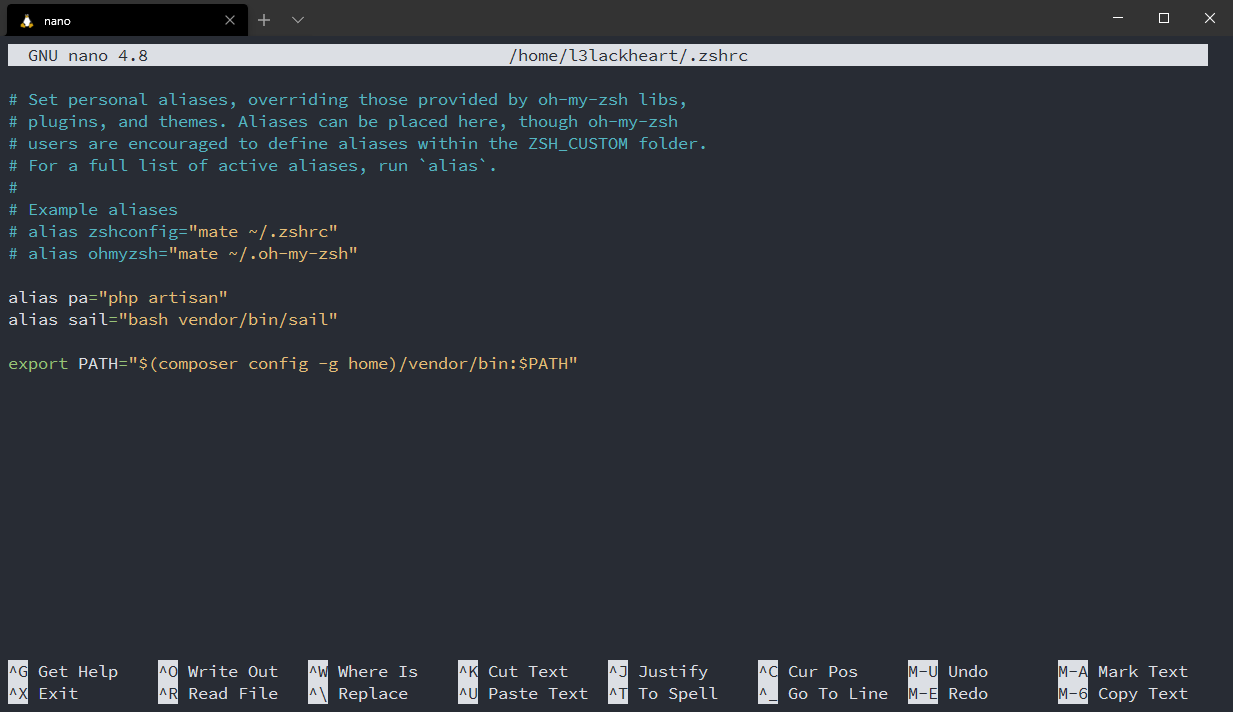Close the terminal window
Screen dimensions: 1233x712
1210,18
